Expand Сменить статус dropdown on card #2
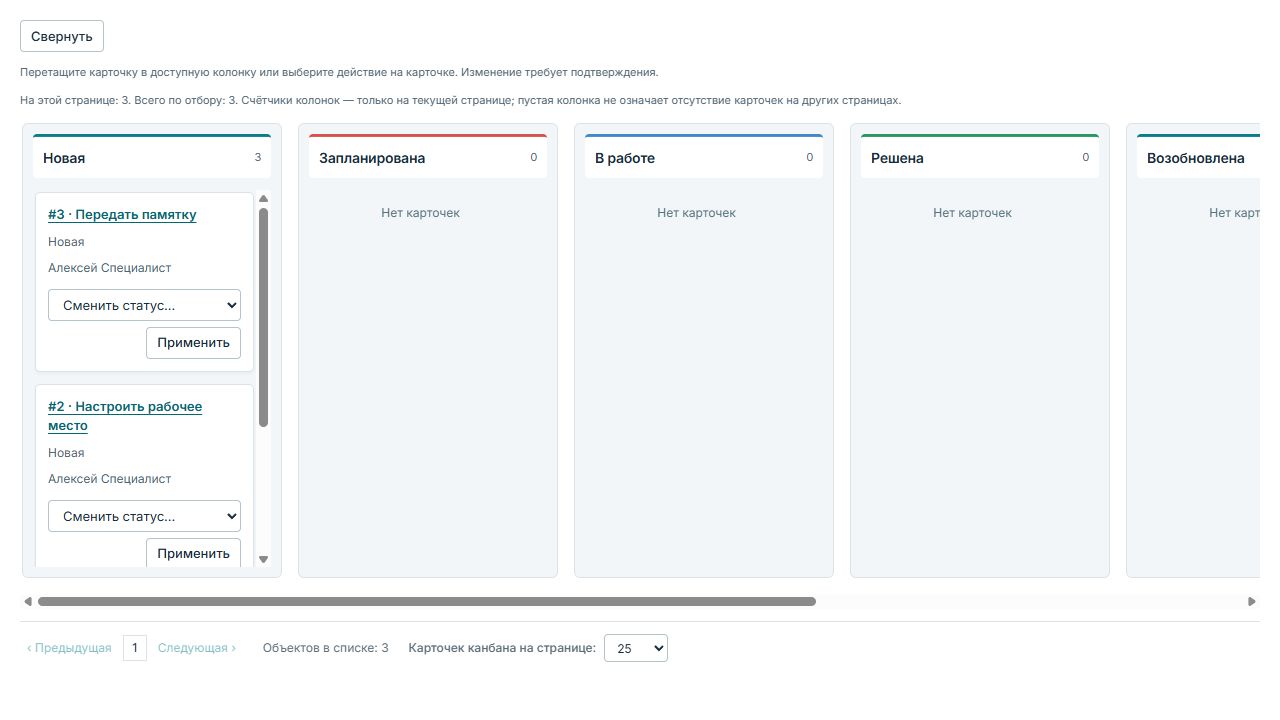Viewport: 1280px width, 720px height. point(144,516)
